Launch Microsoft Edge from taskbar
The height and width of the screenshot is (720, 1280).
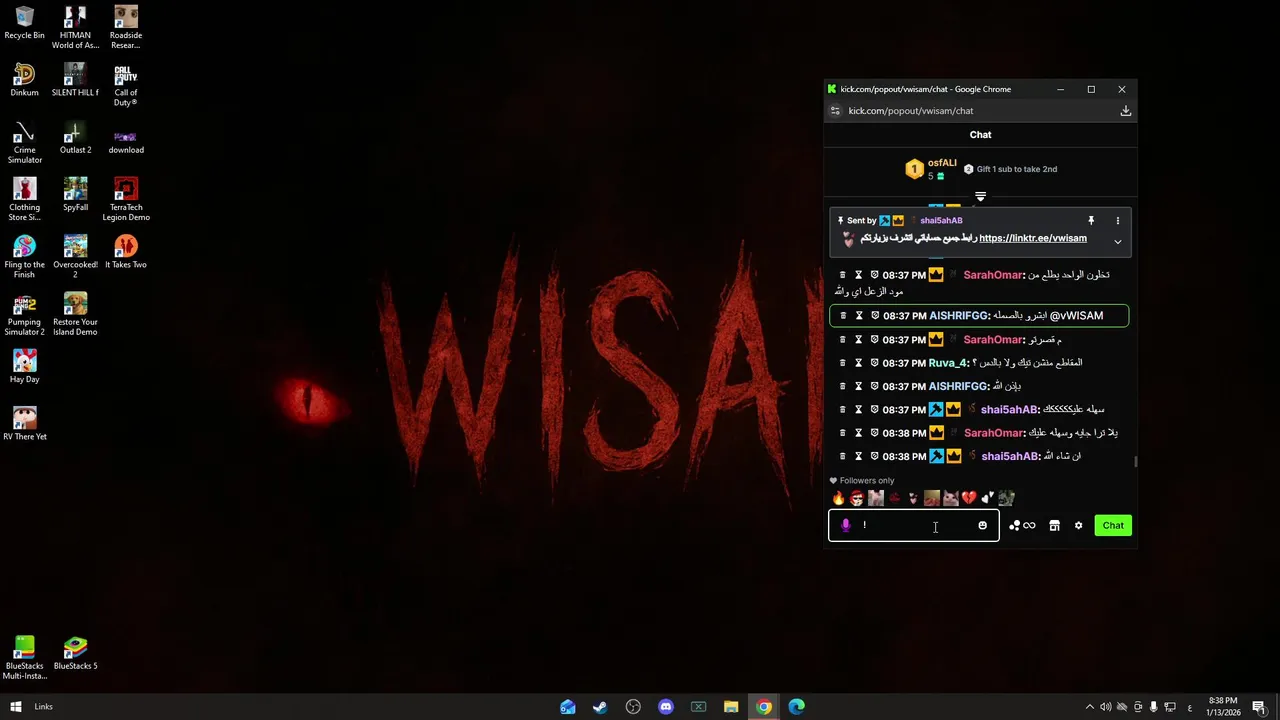click(796, 707)
